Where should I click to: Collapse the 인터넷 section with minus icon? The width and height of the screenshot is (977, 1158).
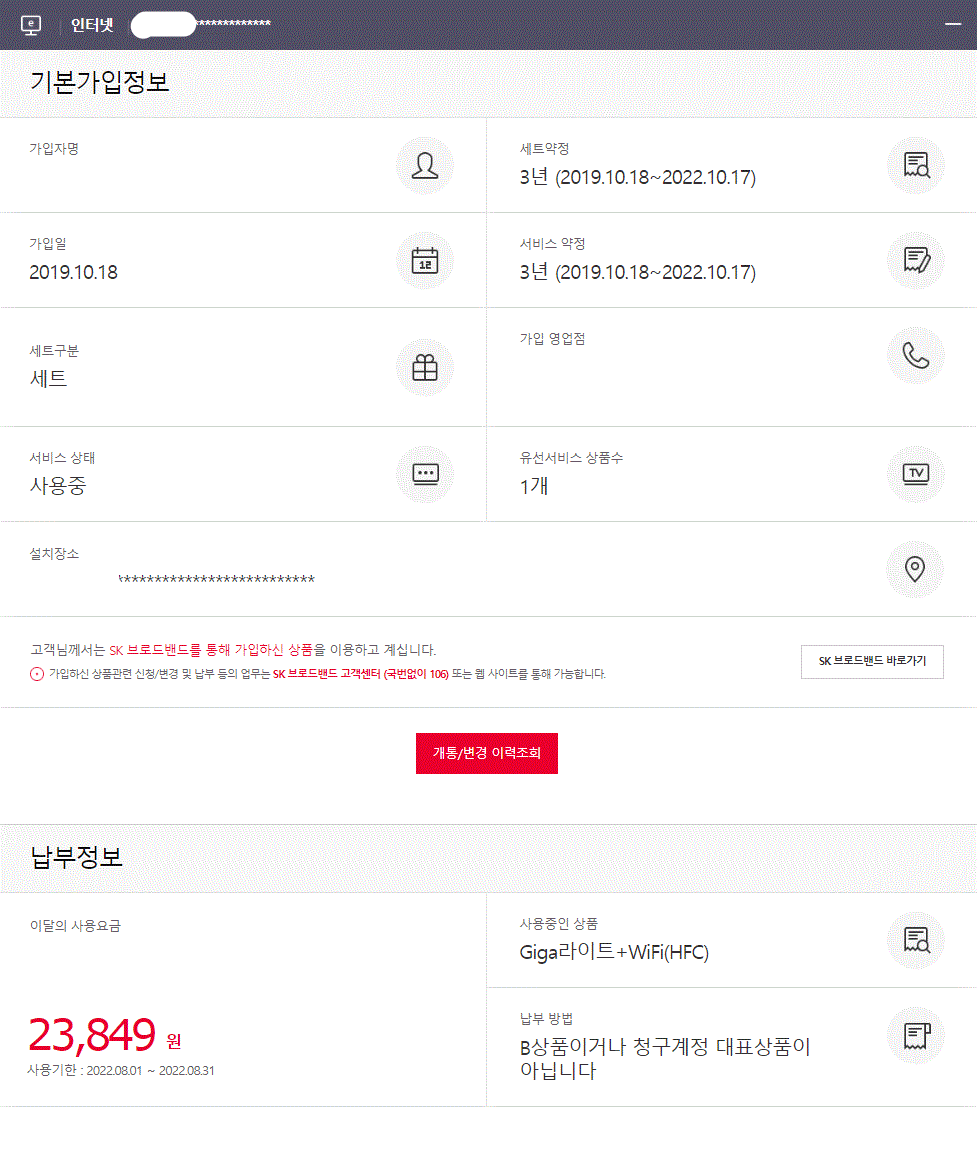(953, 24)
